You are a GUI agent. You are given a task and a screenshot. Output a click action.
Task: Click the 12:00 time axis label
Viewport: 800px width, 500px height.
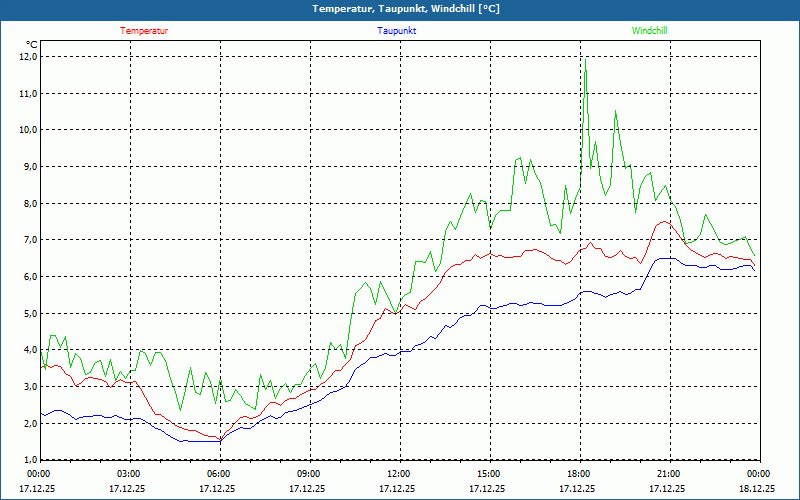point(398,474)
